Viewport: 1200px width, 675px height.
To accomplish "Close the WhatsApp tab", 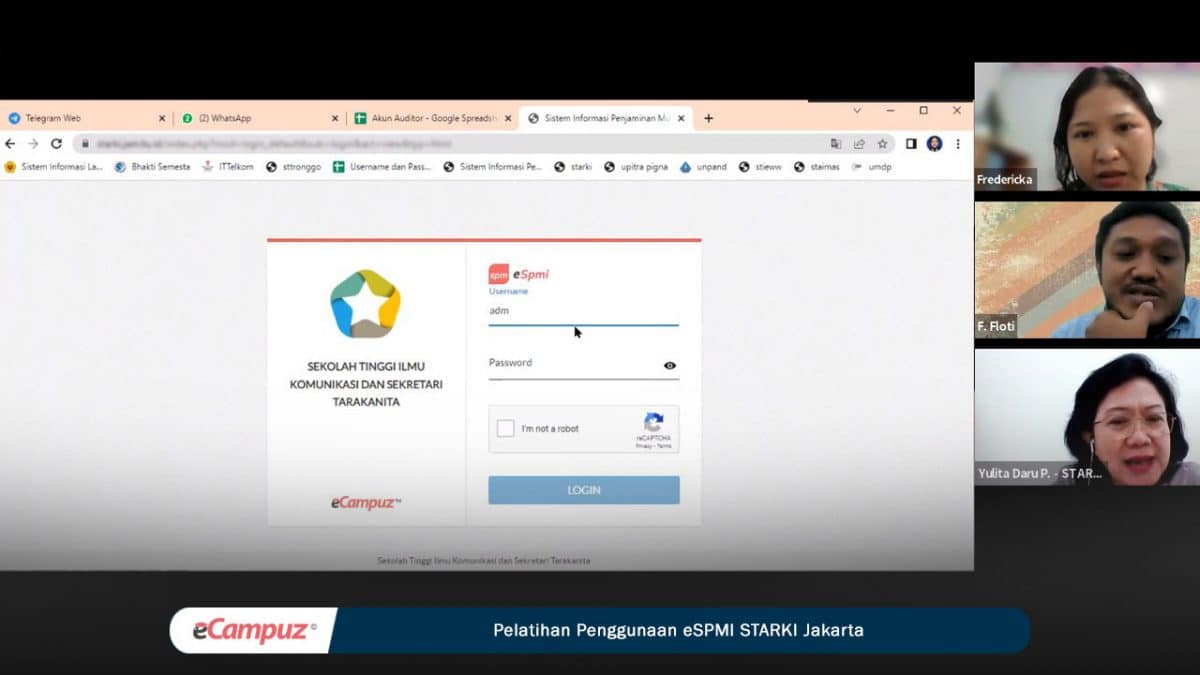I will (x=335, y=118).
